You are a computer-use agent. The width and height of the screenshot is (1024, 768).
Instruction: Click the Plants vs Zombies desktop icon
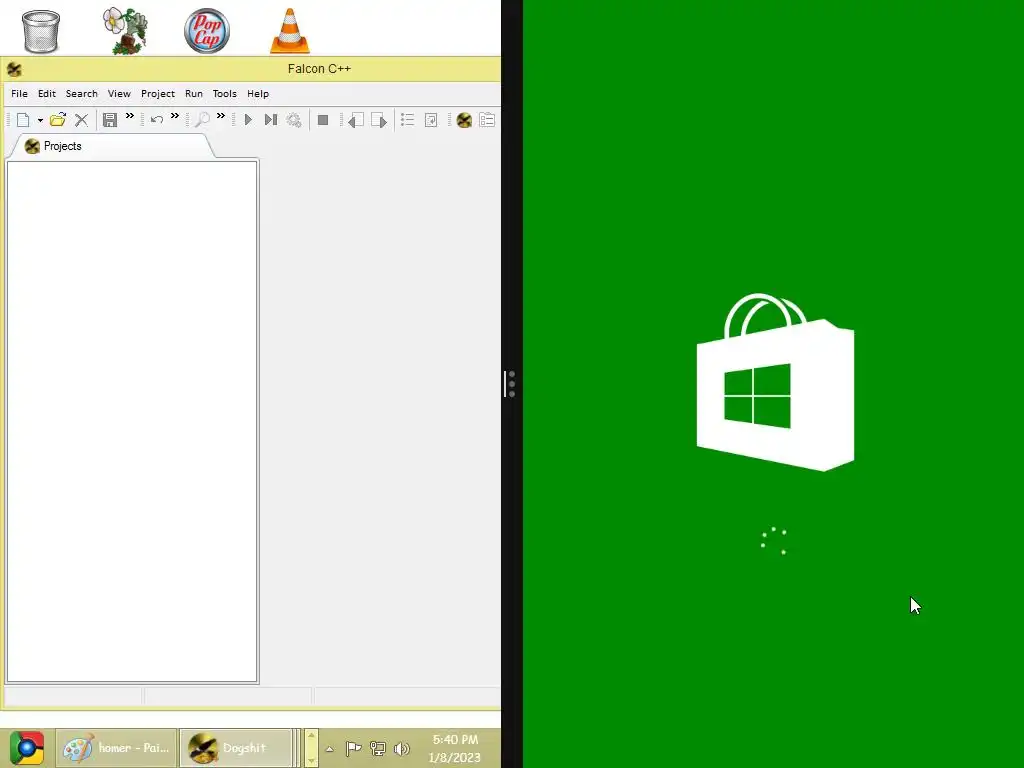pos(126,31)
